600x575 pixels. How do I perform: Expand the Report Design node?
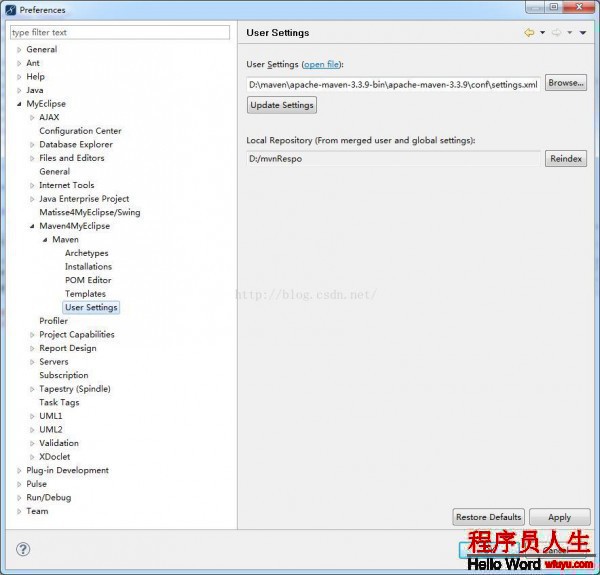coord(32,348)
